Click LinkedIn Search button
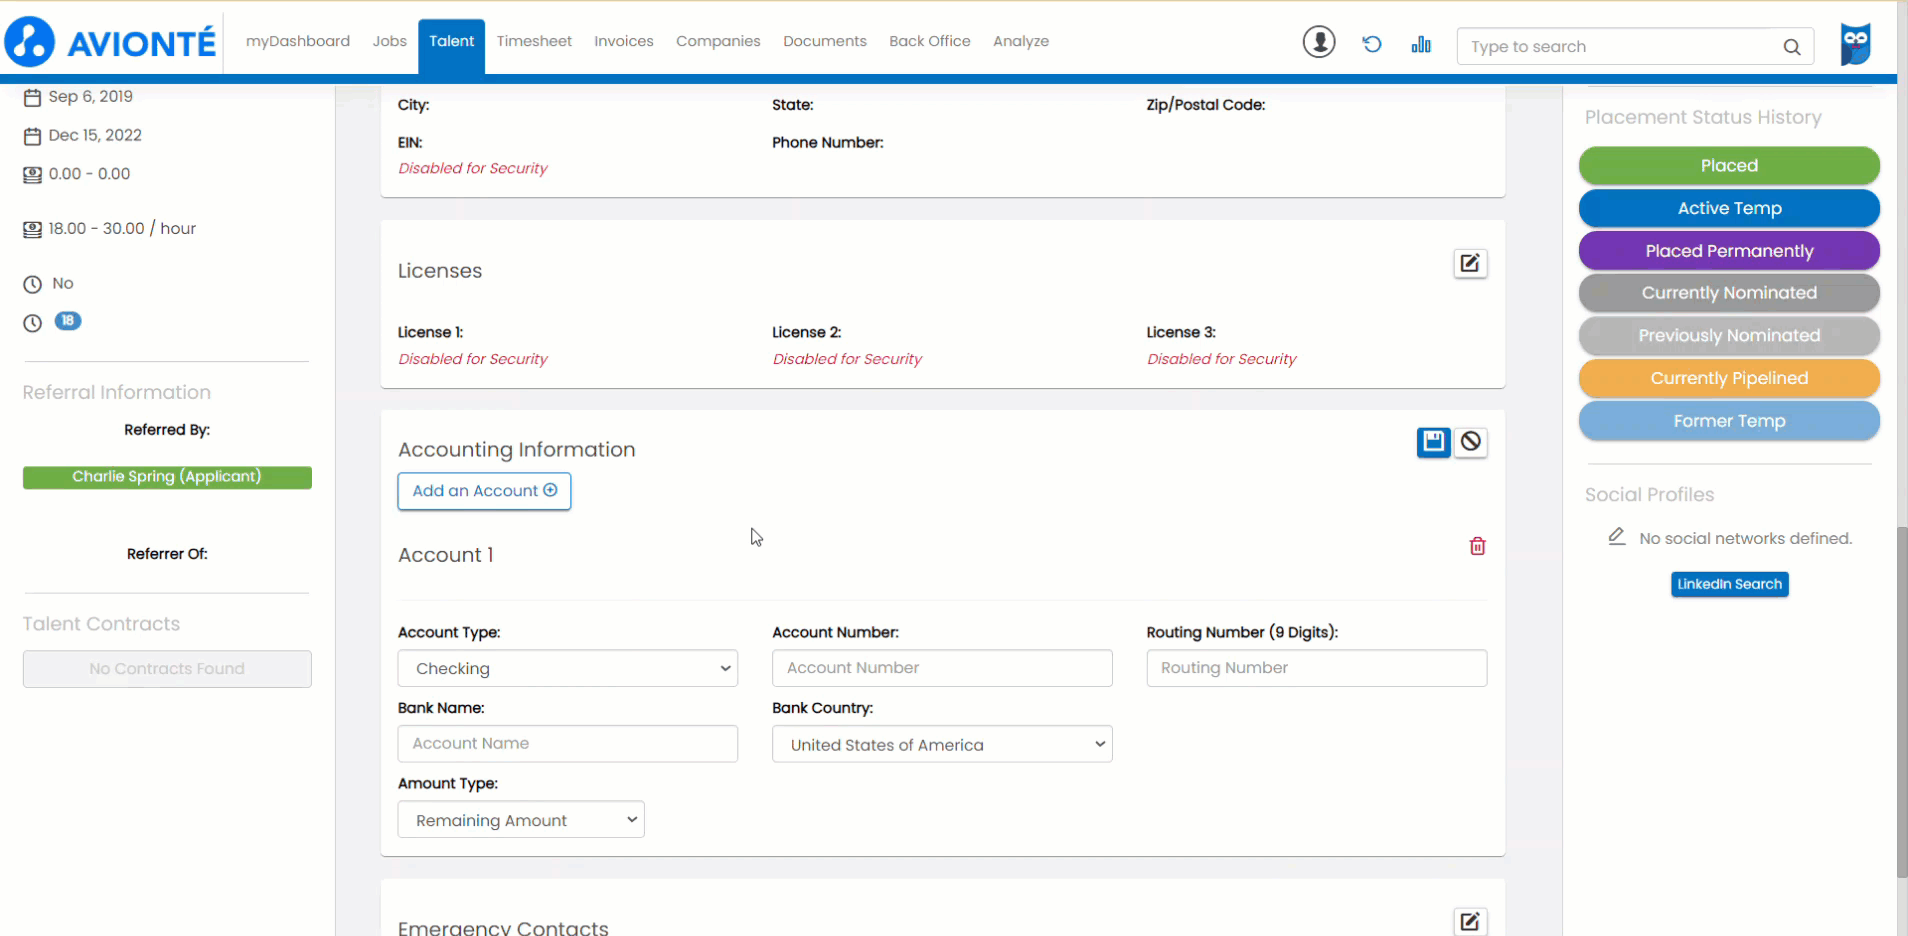 (1729, 584)
